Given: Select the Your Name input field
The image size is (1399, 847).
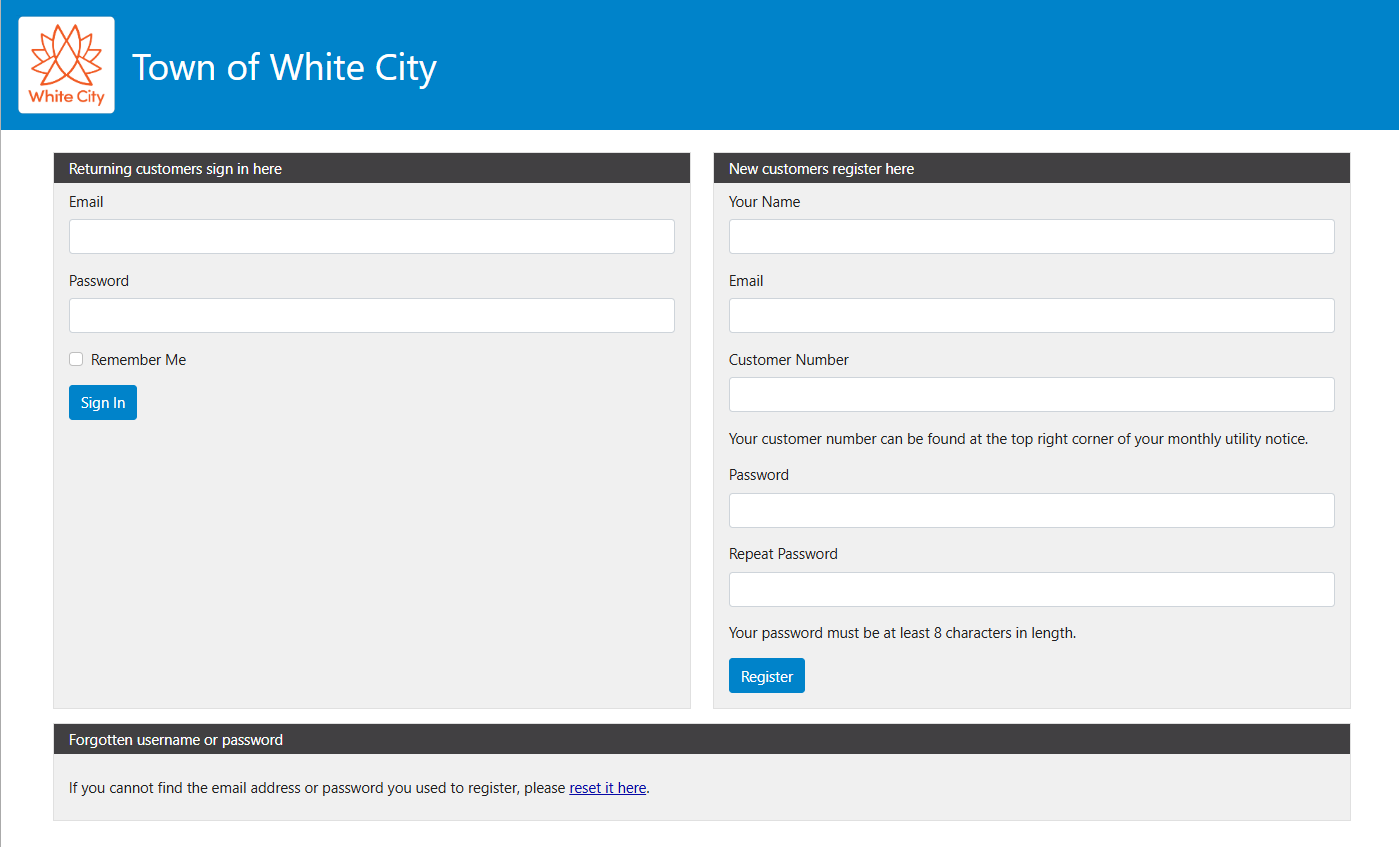Looking at the screenshot, I should click(1031, 237).
